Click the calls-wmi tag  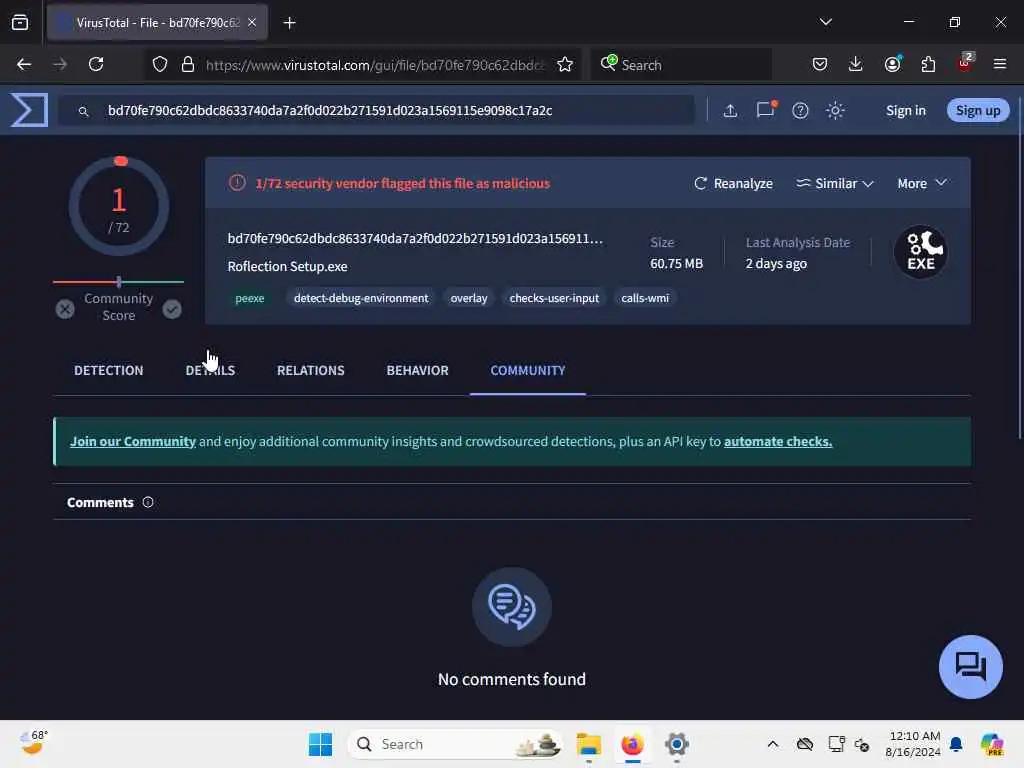pyautogui.click(x=645, y=298)
